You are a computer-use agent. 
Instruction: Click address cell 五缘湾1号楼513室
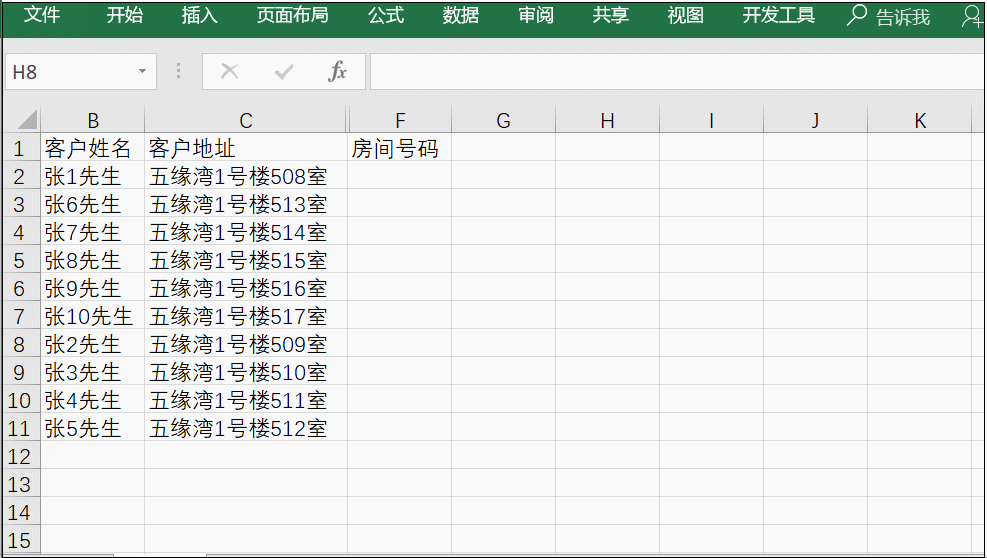coord(245,204)
